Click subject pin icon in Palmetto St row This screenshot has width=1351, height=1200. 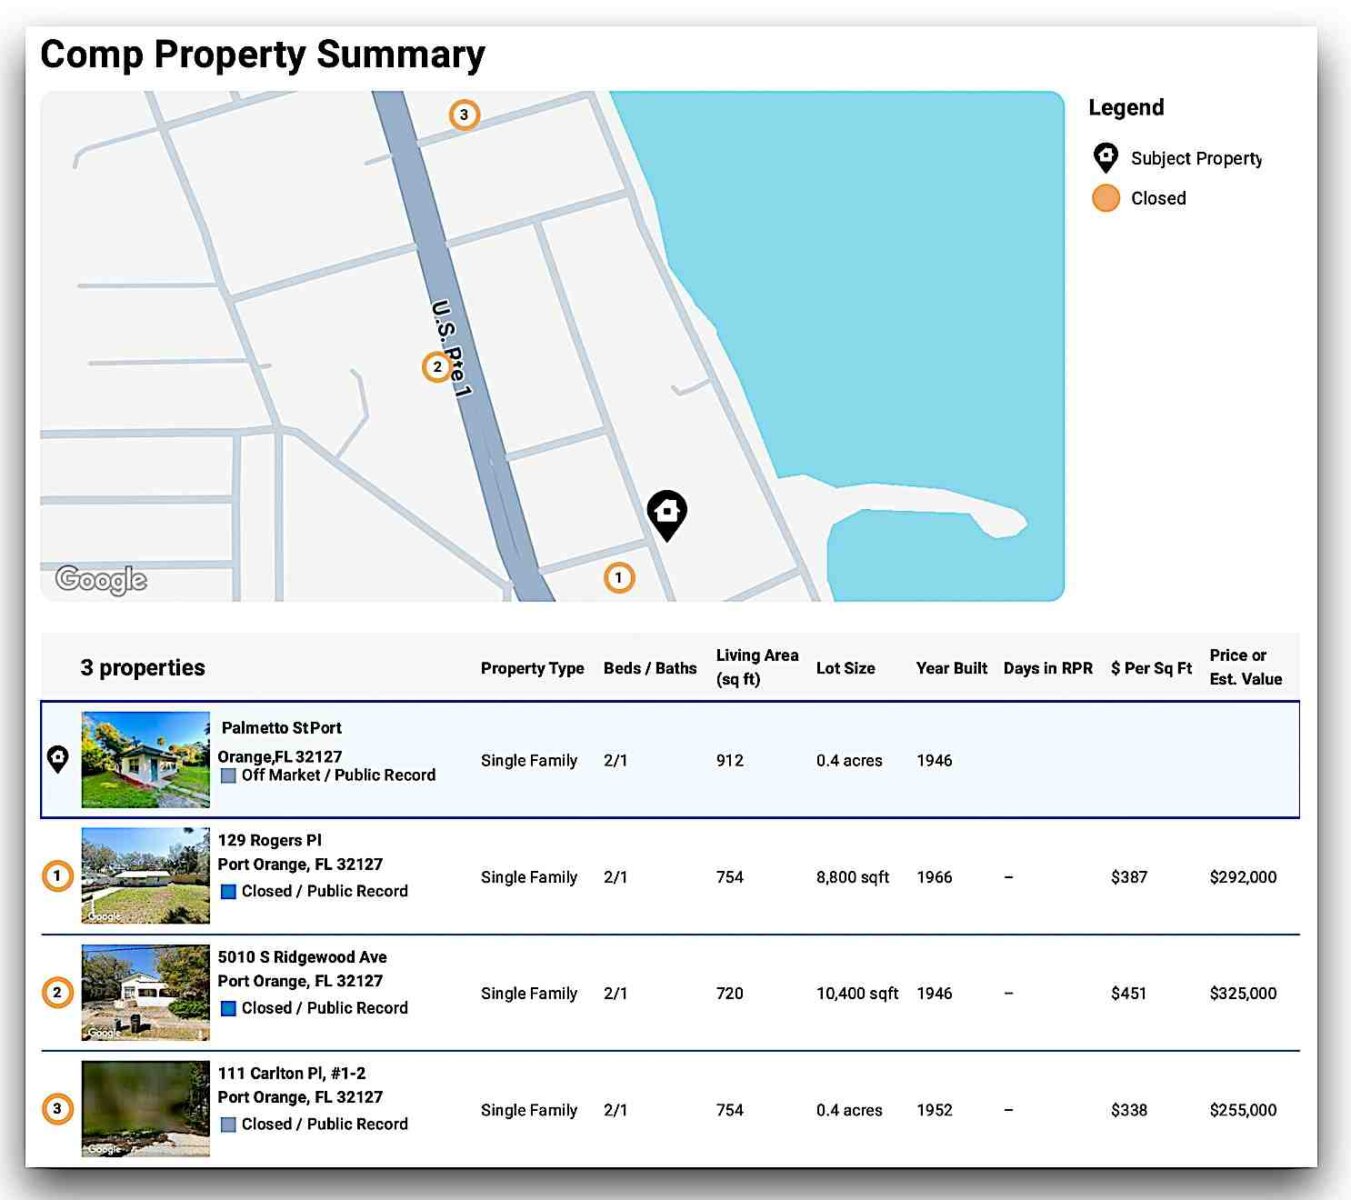[x=58, y=760]
